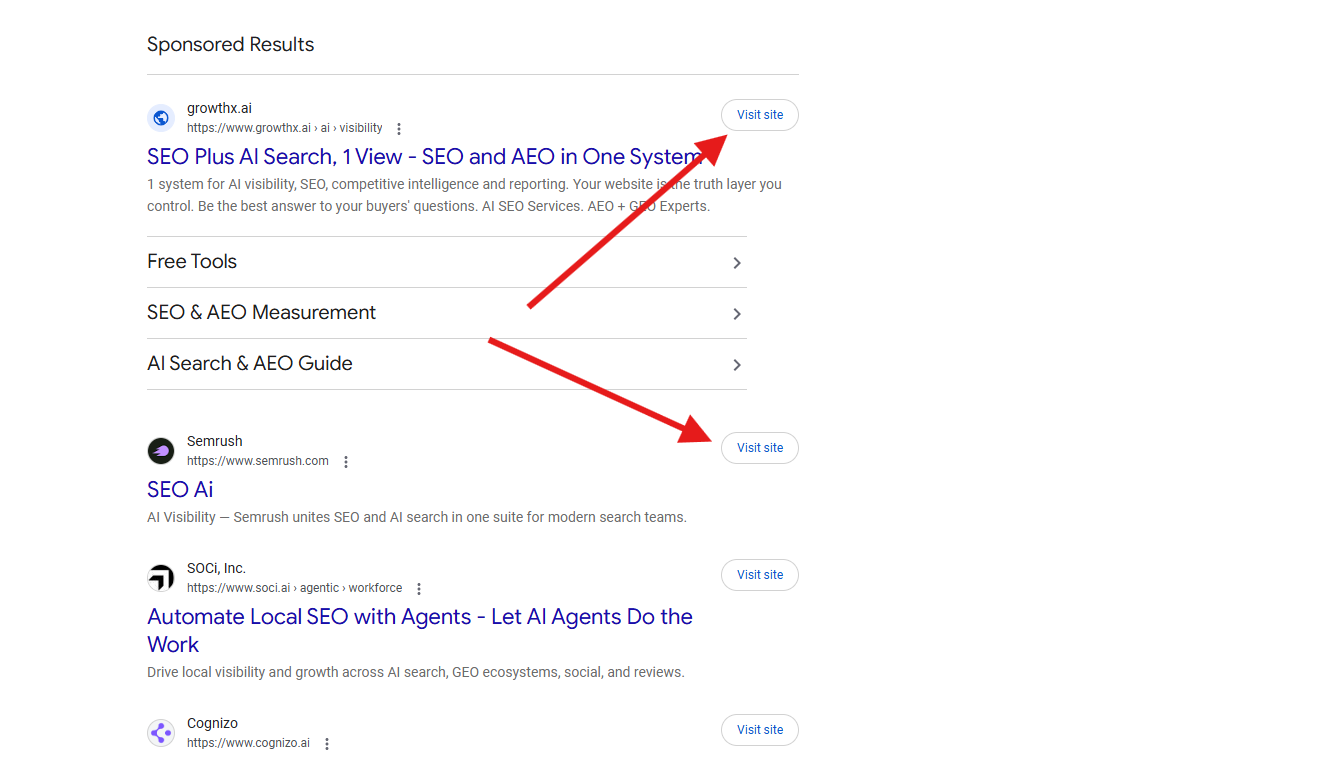The image size is (1340, 757).
Task: Open three-dot menu beside semrush.com URL
Action: click(346, 462)
